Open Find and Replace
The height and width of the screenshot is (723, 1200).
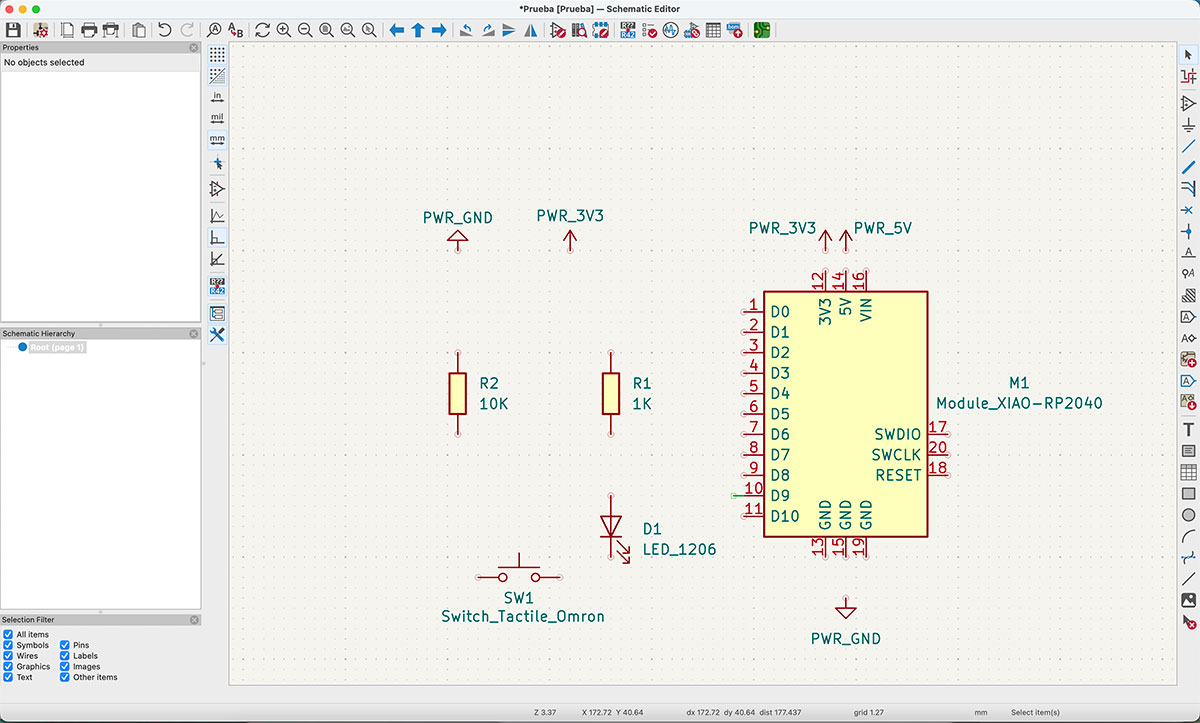pos(236,31)
